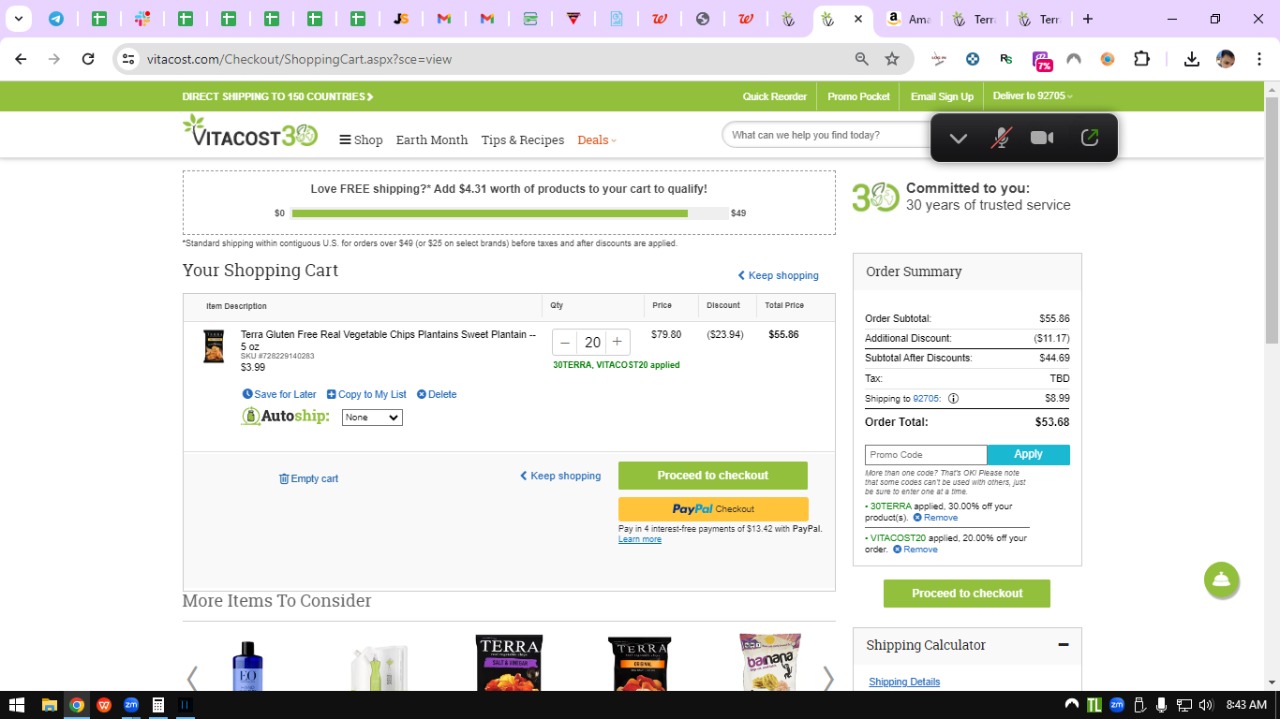Image resolution: width=1280 pixels, height=719 pixels.
Task: Click the shipping info icon
Action: coord(953,398)
